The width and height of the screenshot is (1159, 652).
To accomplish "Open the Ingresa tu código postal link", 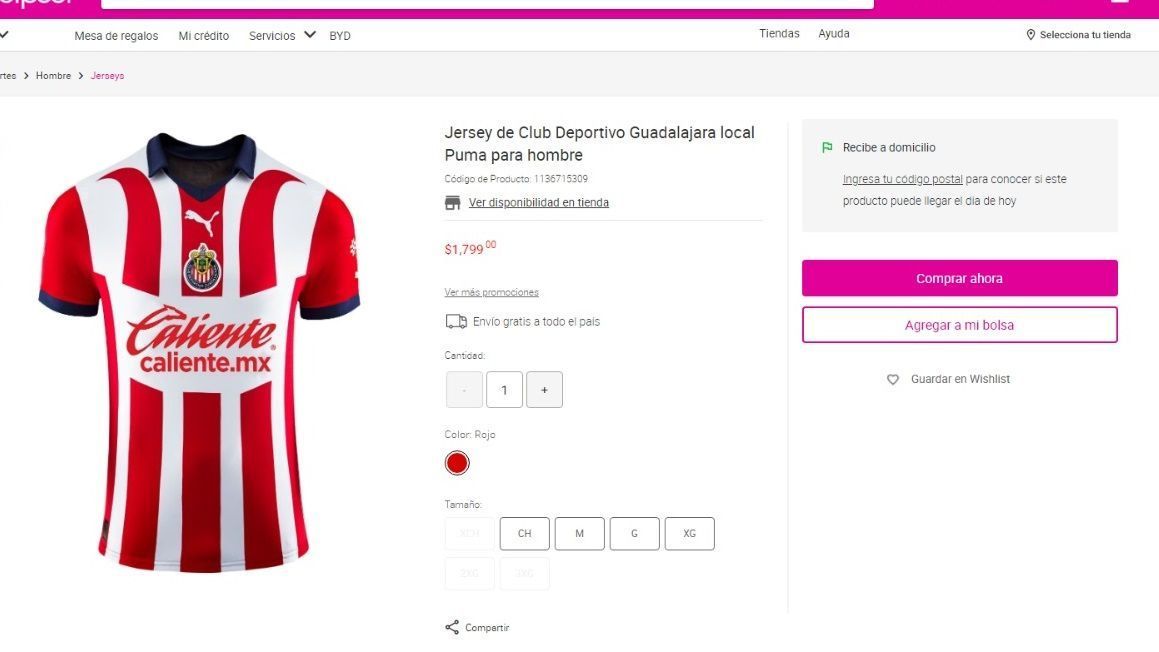I will pos(901,178).
